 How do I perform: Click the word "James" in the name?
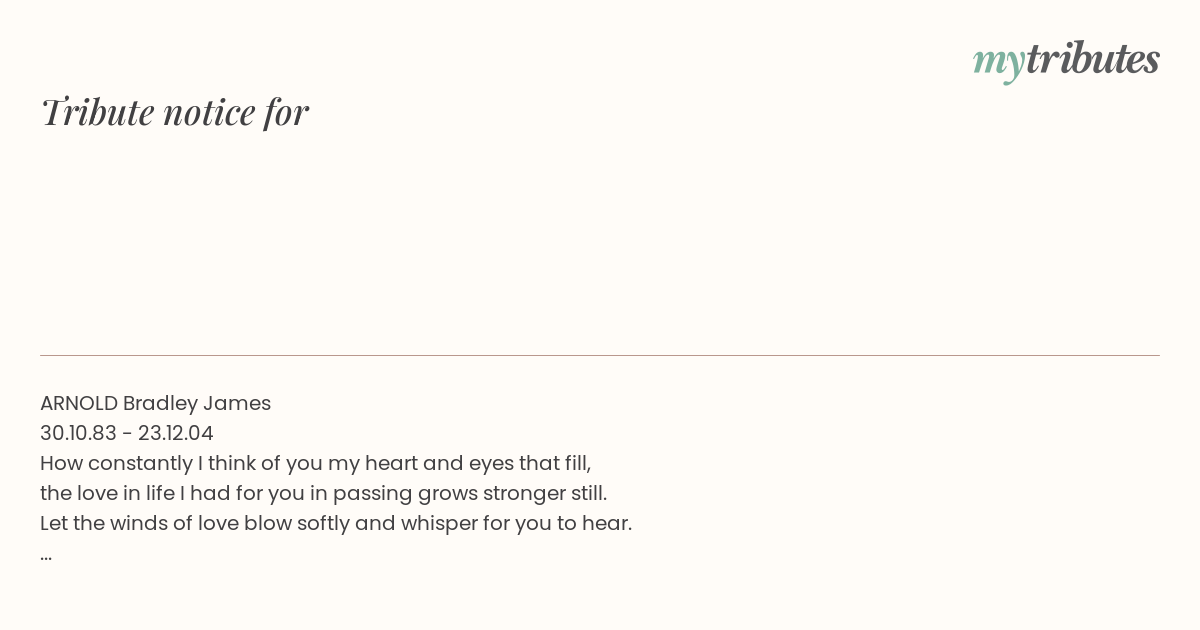click(237, 404)
